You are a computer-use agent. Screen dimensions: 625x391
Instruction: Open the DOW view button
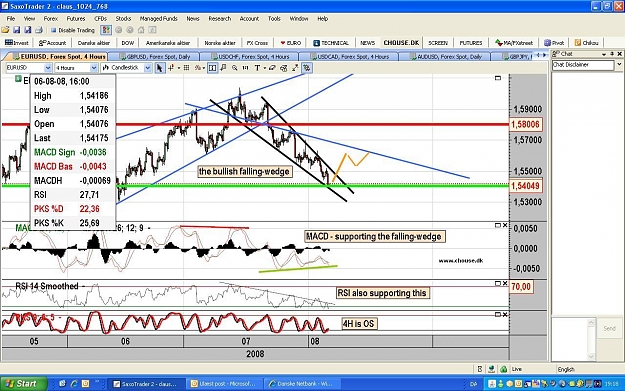(128, 43)
